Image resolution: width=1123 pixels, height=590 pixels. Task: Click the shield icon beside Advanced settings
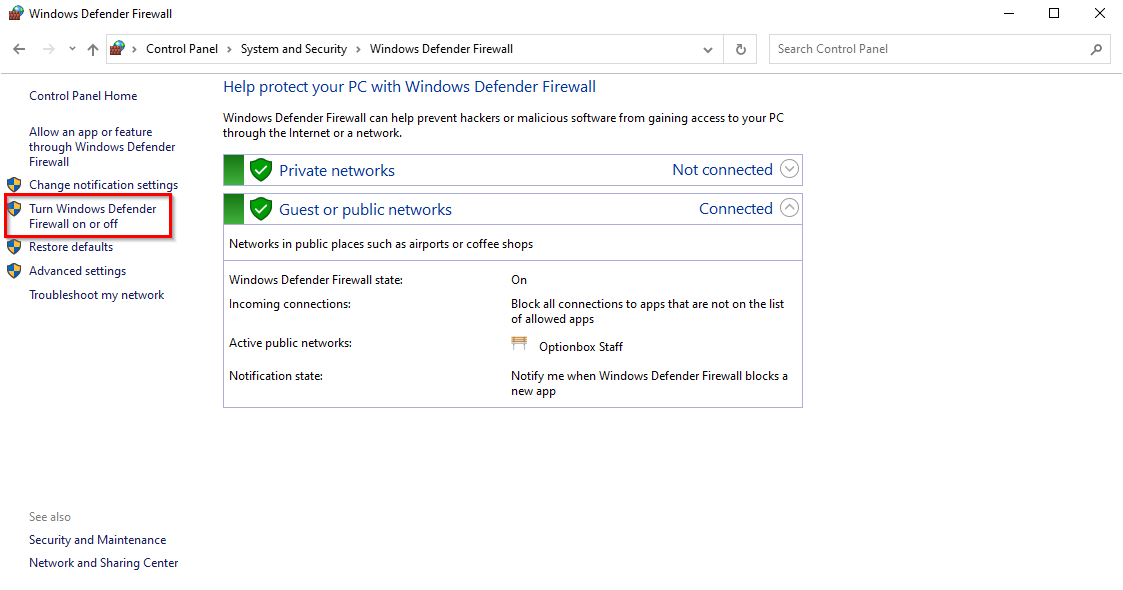click(x=14, y=271)
